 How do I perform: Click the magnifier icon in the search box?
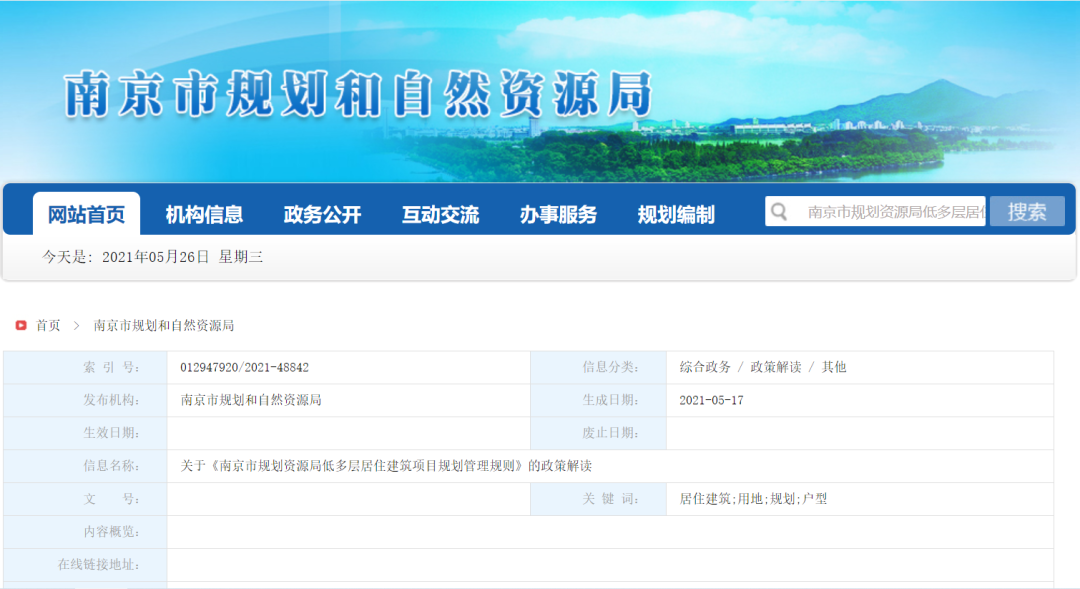(779, 211)
